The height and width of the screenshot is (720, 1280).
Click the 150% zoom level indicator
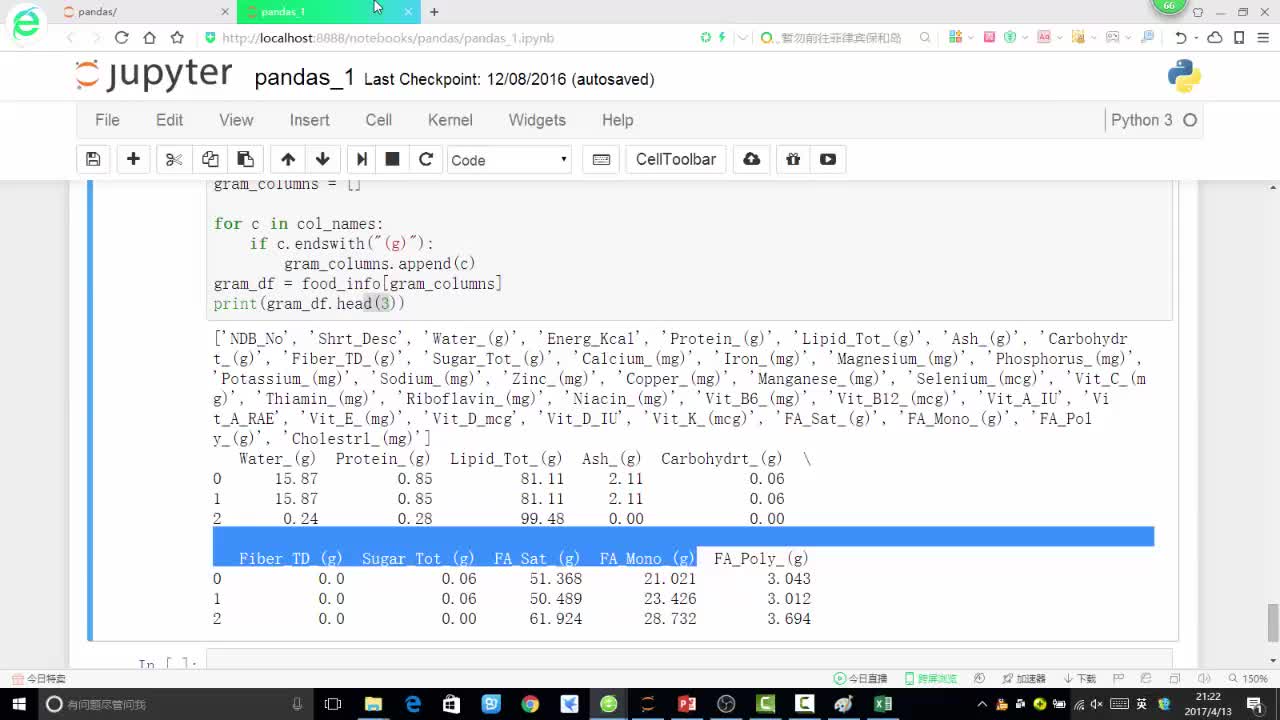point(1249,678)
